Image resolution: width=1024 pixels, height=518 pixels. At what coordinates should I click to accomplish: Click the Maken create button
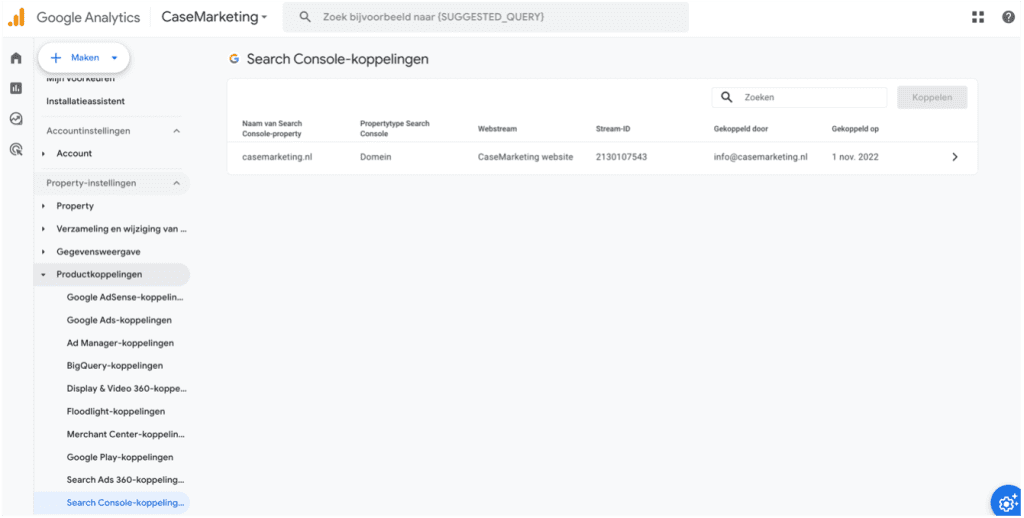(84, 58)
